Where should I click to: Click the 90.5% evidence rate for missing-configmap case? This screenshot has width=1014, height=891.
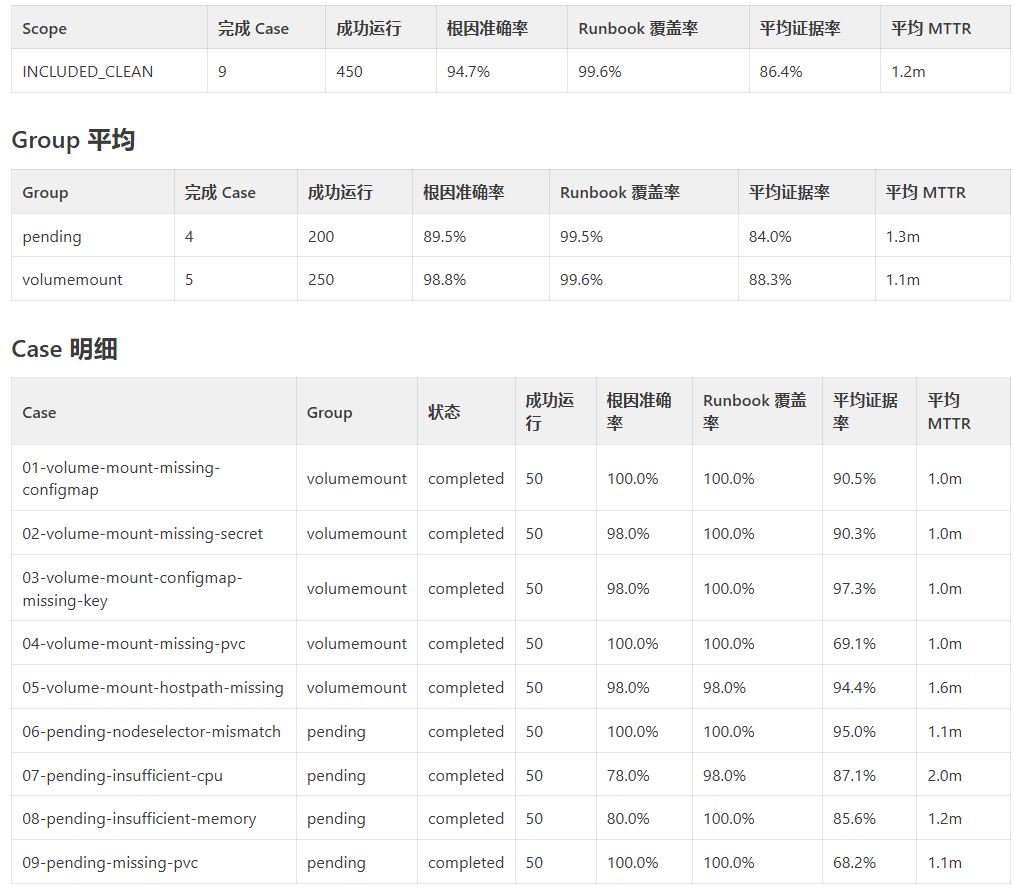pos(854,478)
